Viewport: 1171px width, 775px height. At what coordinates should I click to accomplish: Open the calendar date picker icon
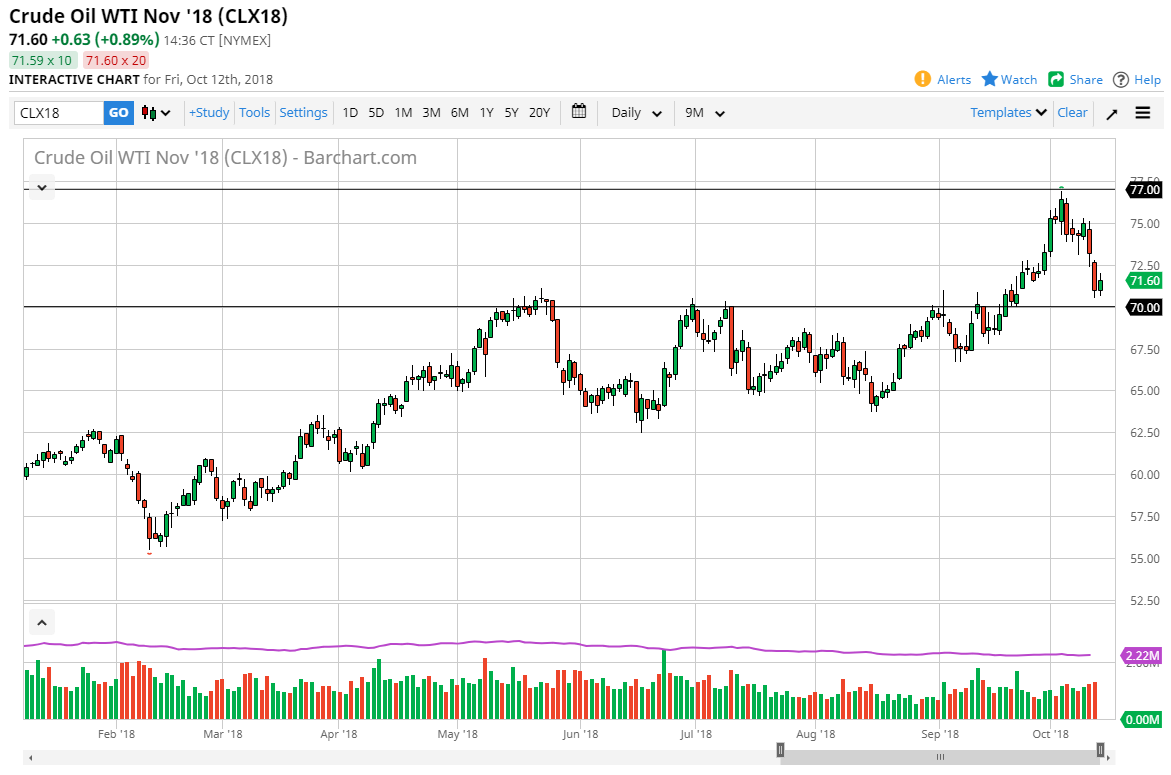point(578,112)
